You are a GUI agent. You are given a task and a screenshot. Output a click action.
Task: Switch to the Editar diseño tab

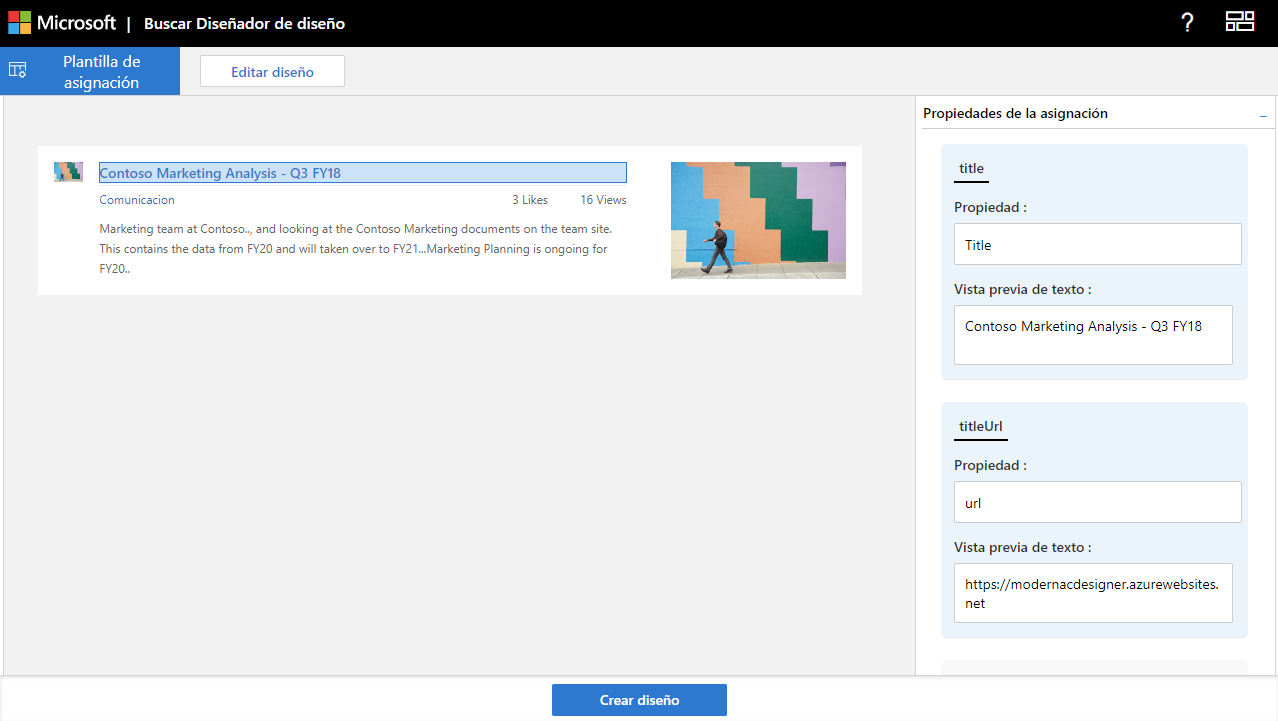point(272,72)
